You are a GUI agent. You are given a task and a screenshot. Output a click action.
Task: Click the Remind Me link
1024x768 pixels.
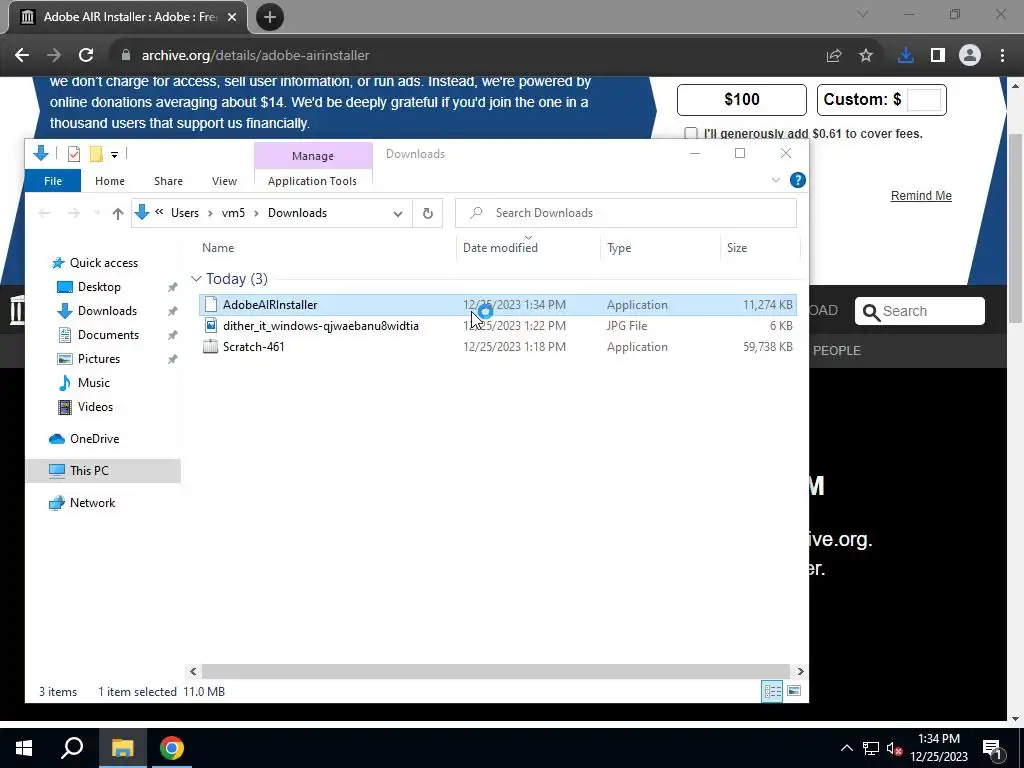pos(921,196)
